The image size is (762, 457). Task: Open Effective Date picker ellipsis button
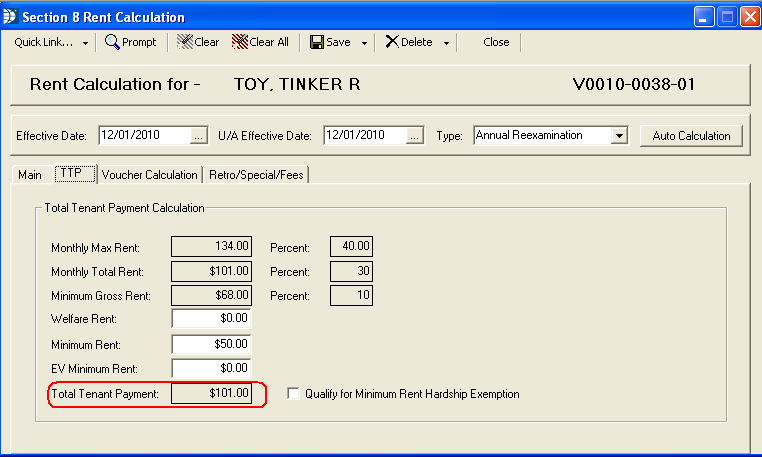tap(198, 136)
